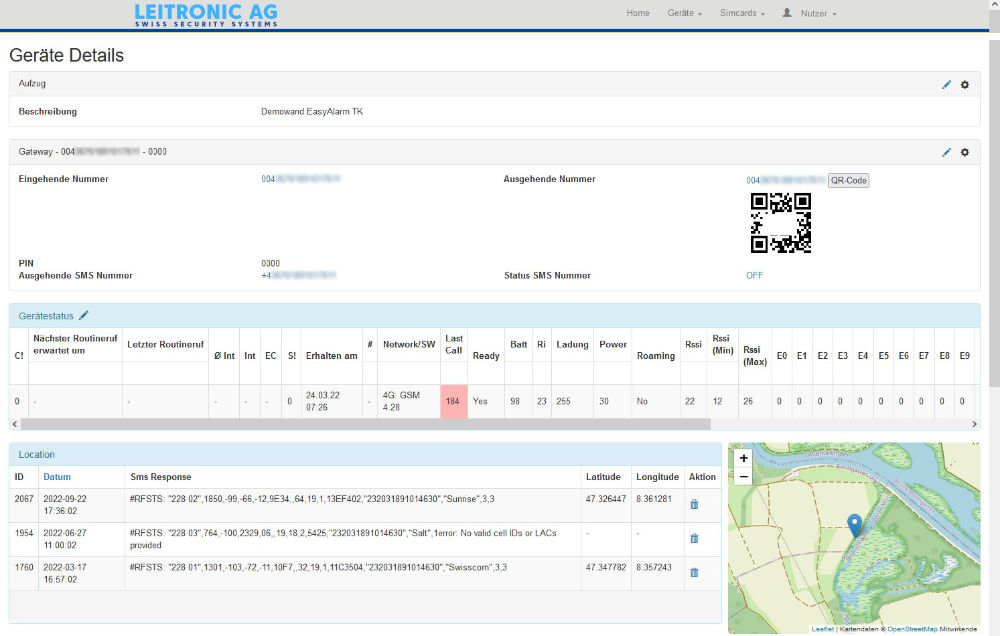
Task: Click the edit pencil in Aufzug panel
Action: (x=946, y=85)
